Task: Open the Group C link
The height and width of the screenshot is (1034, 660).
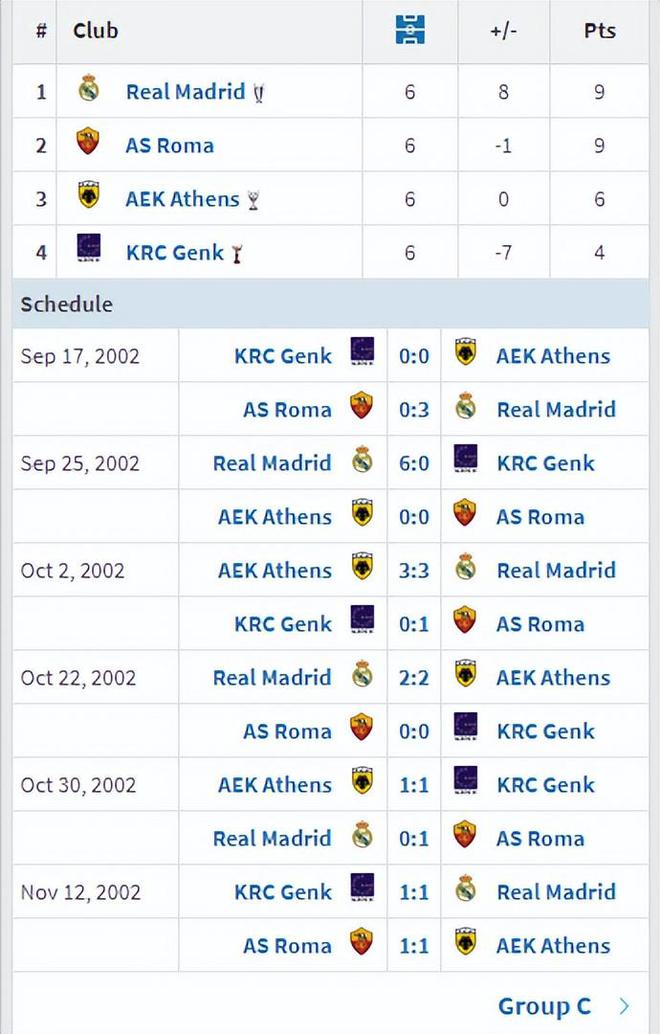Action: coord(544,1006)
